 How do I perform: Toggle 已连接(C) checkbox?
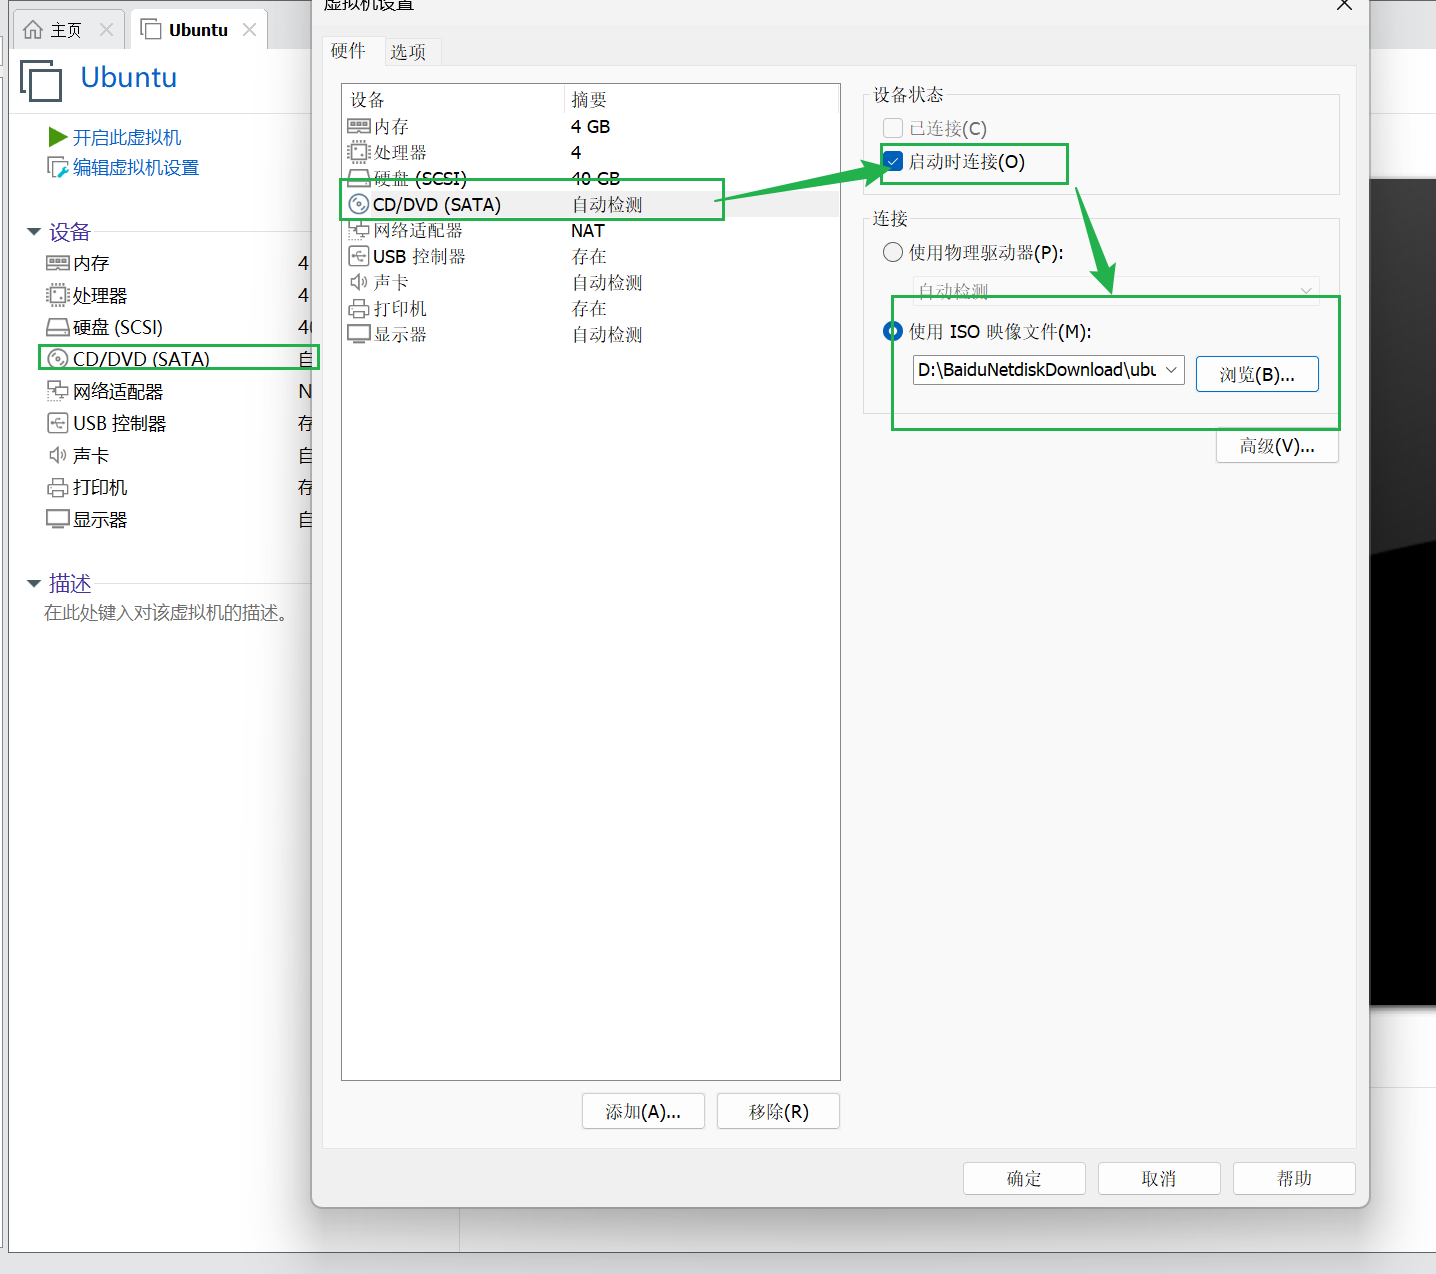tap(893, 128)
